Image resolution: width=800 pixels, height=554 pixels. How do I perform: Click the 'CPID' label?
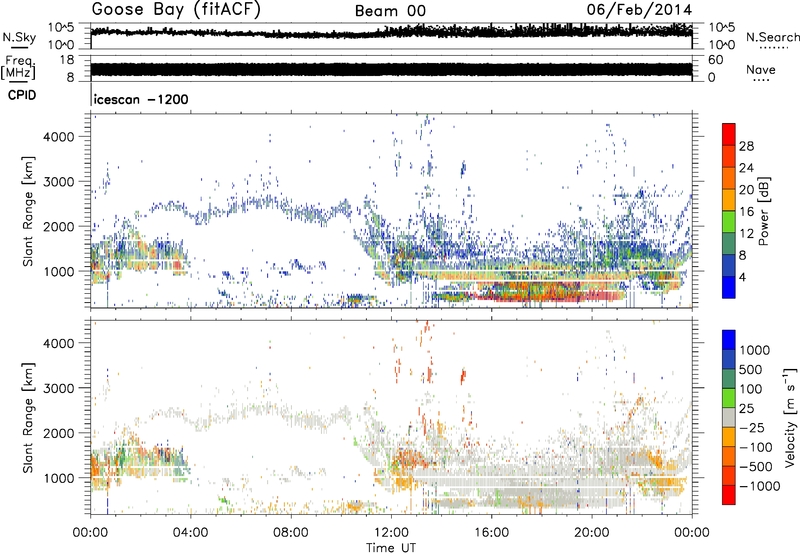[x=22, y=95]
